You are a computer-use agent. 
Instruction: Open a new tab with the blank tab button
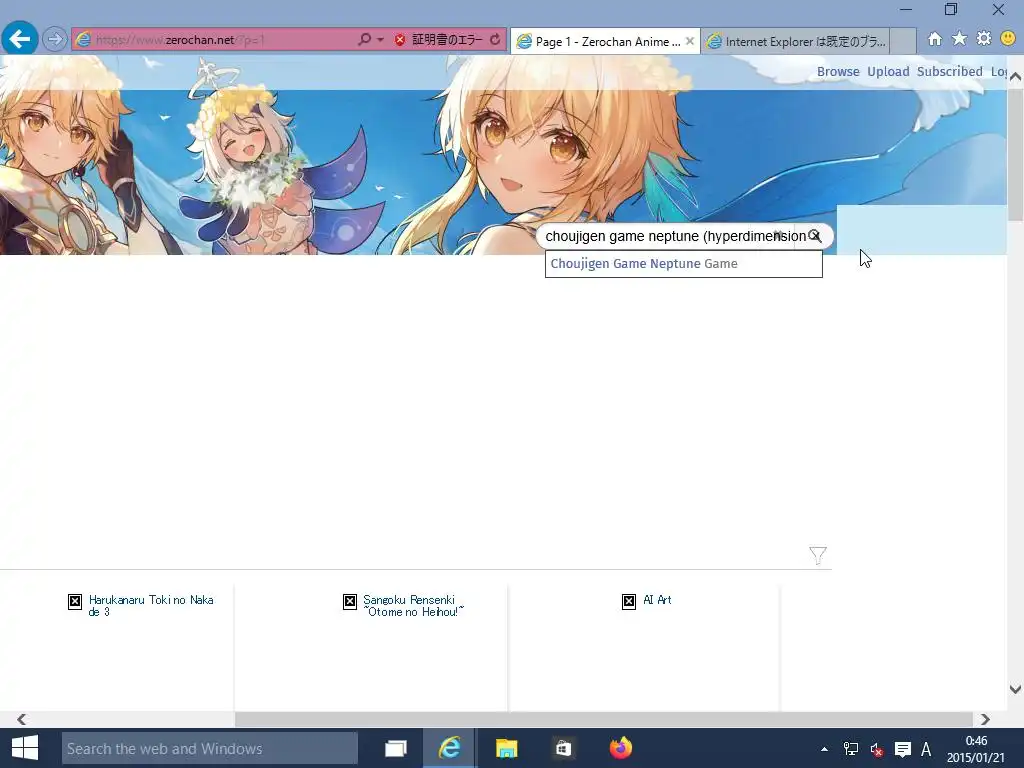pos(903,41)
